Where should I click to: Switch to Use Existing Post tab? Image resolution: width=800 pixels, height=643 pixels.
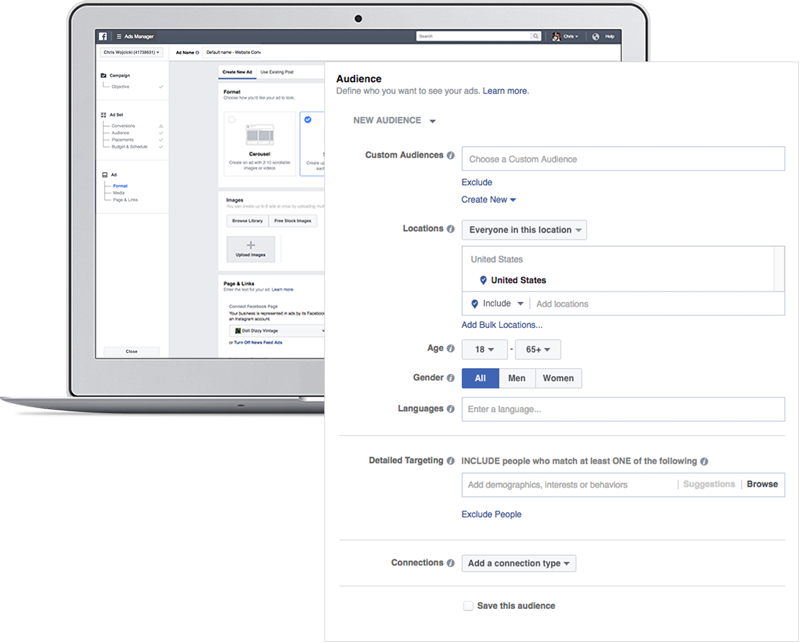[x=277, y=72]
